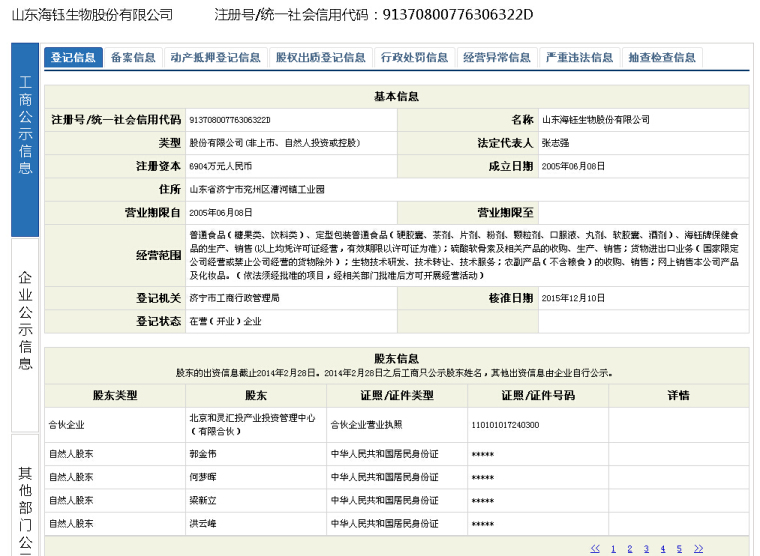Open the 其他部门公示 side tab
Viewport: 760px width, 556px height.
coord(25,495)
